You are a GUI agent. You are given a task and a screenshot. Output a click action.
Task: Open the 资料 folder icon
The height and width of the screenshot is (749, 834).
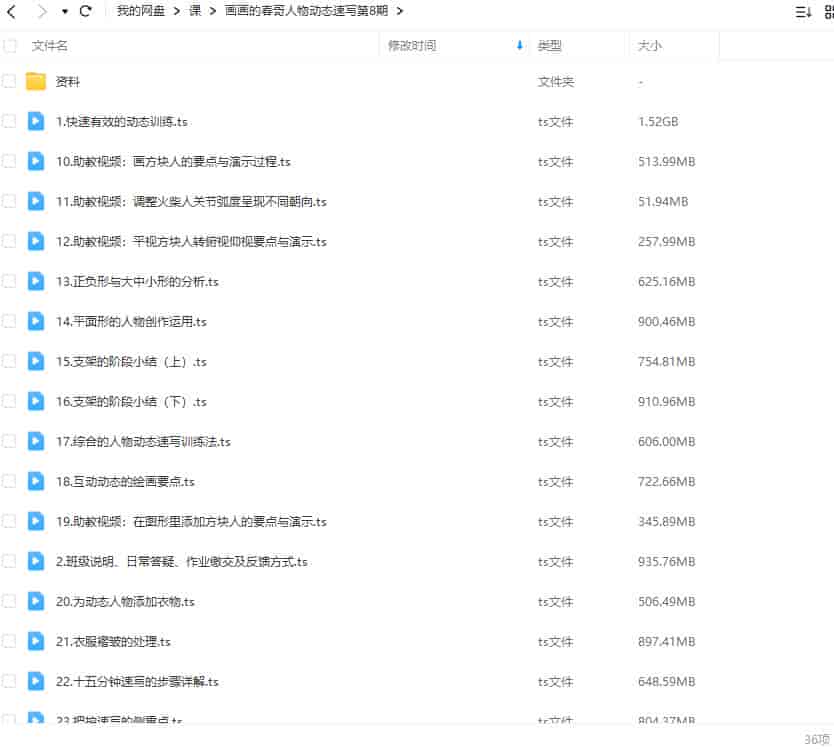coord(36,81)
